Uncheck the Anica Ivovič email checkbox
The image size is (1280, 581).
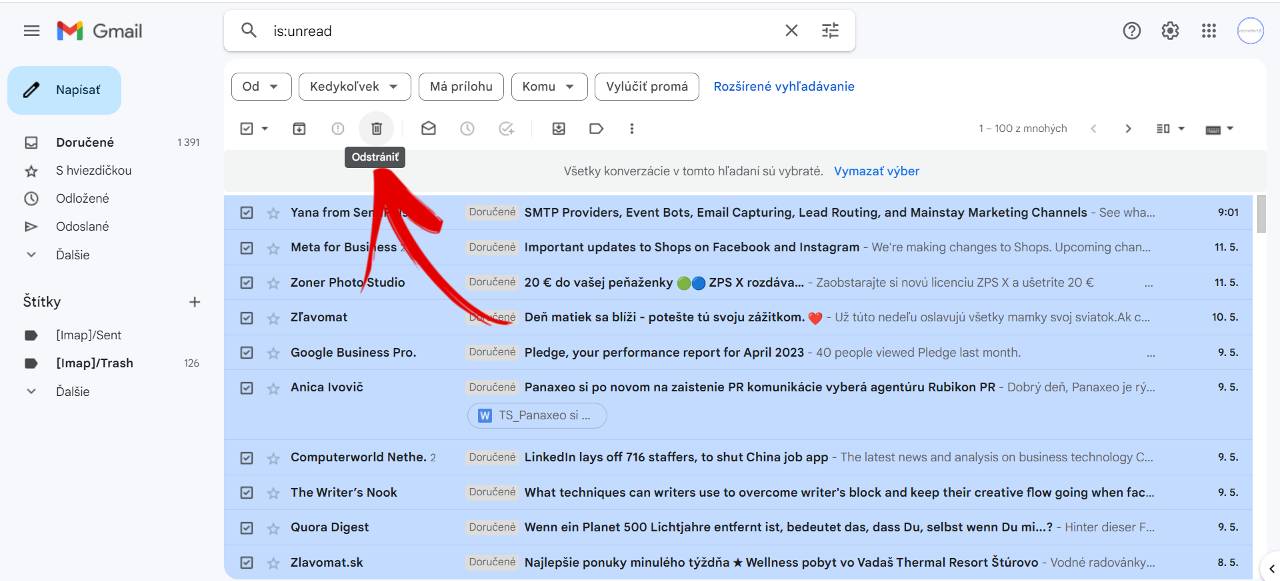(x=247, y=388)
